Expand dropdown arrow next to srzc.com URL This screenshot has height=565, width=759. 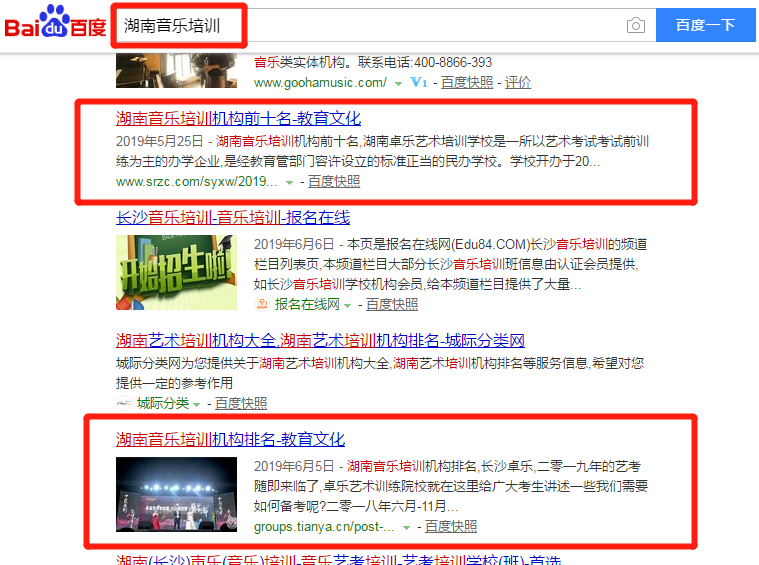(x=289, y=183)
